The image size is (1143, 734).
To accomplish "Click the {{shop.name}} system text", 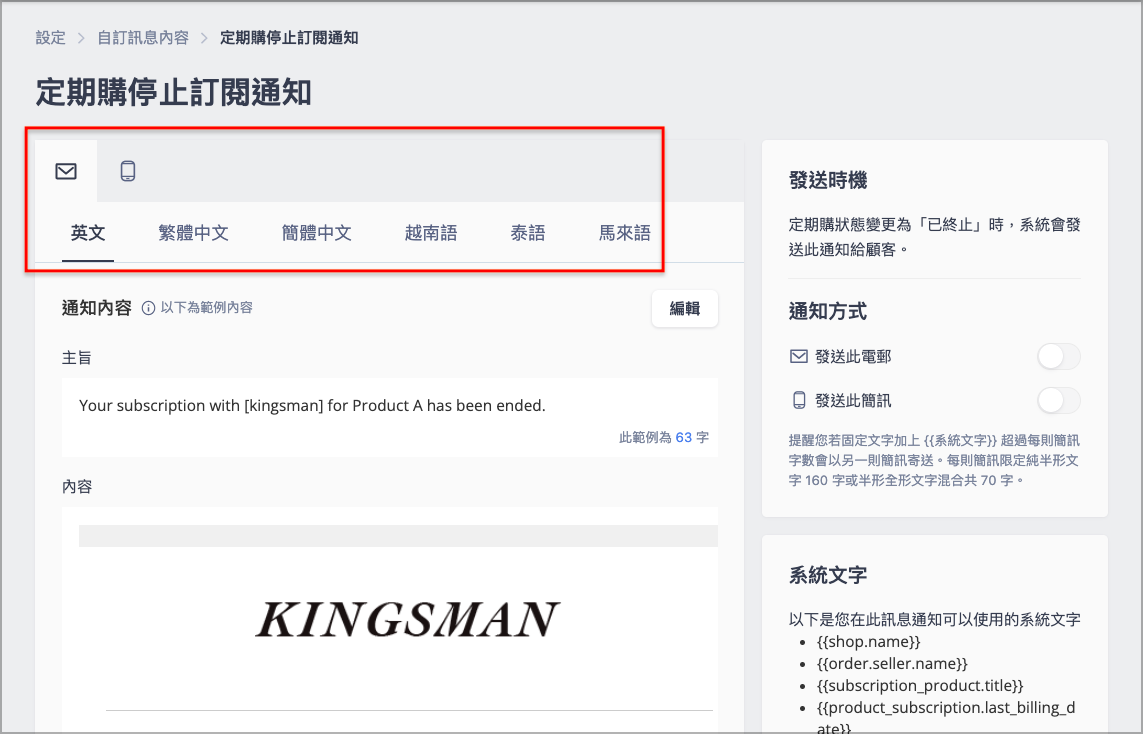I will pyautogui.click(x=868, y=641).
